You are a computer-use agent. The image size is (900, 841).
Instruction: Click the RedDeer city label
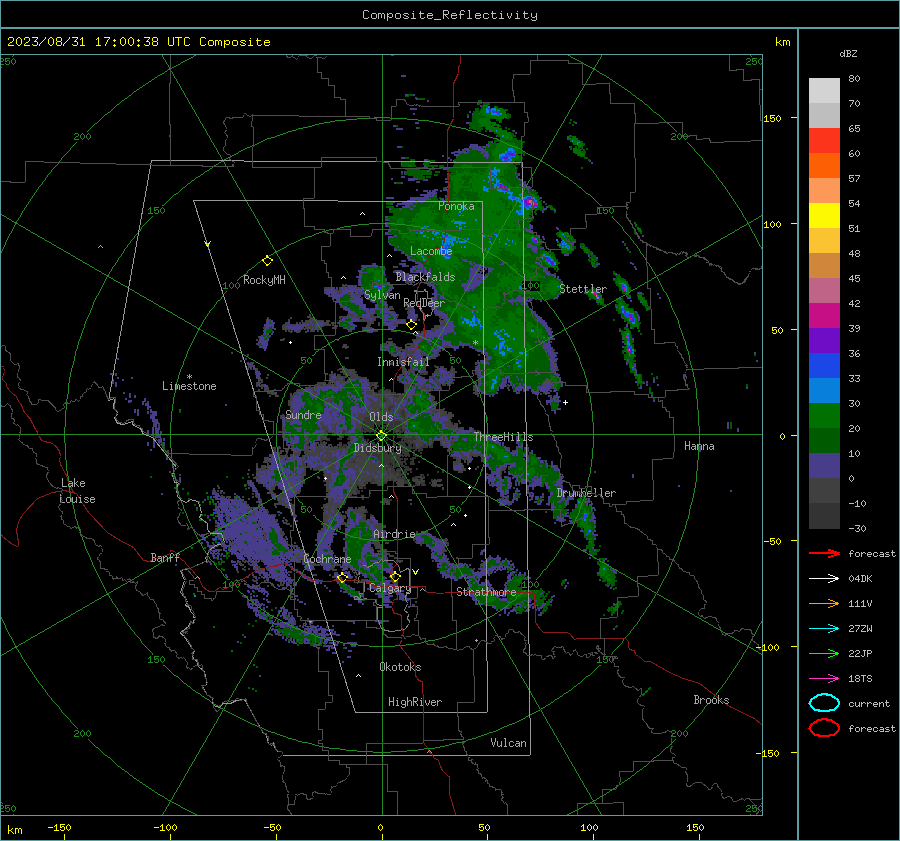pos(424,303)
